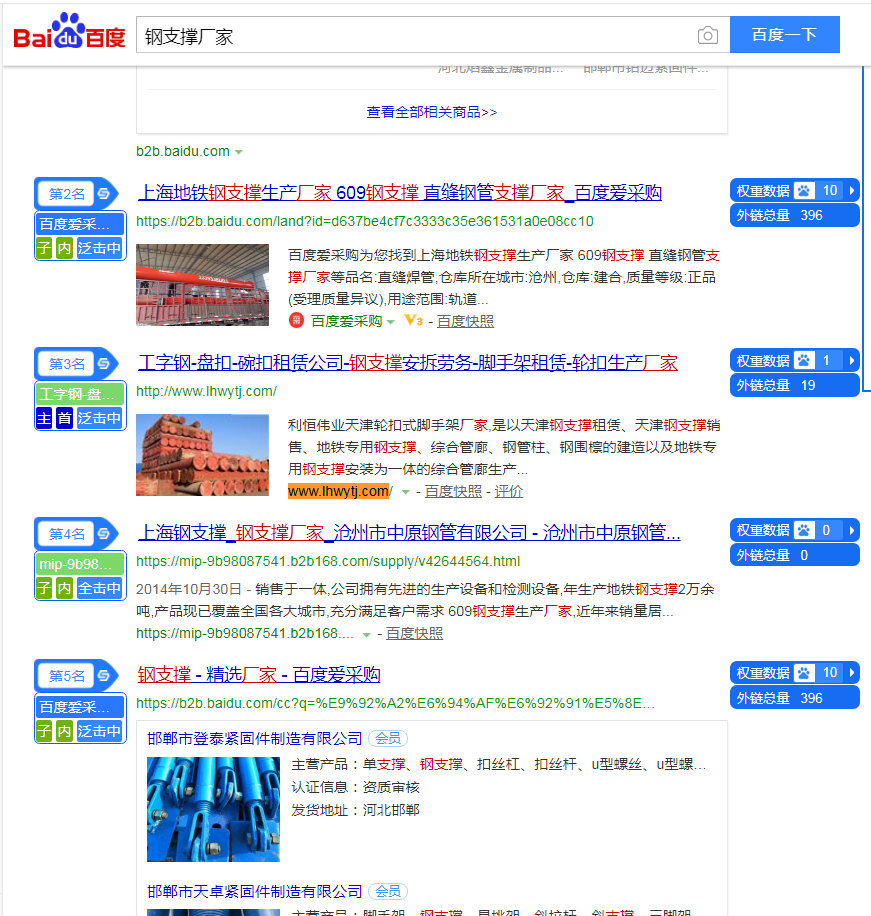Click swirl icon beside 第4名
The height and width of the screenshot is (916, 871).
coord(104,534)
